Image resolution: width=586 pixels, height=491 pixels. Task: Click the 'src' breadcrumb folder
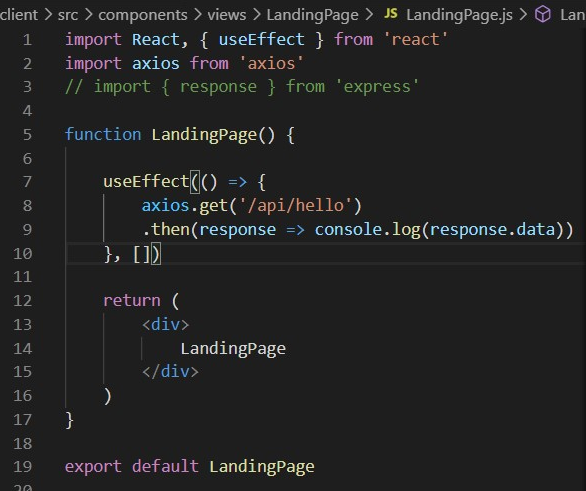(x=68, y=15)
